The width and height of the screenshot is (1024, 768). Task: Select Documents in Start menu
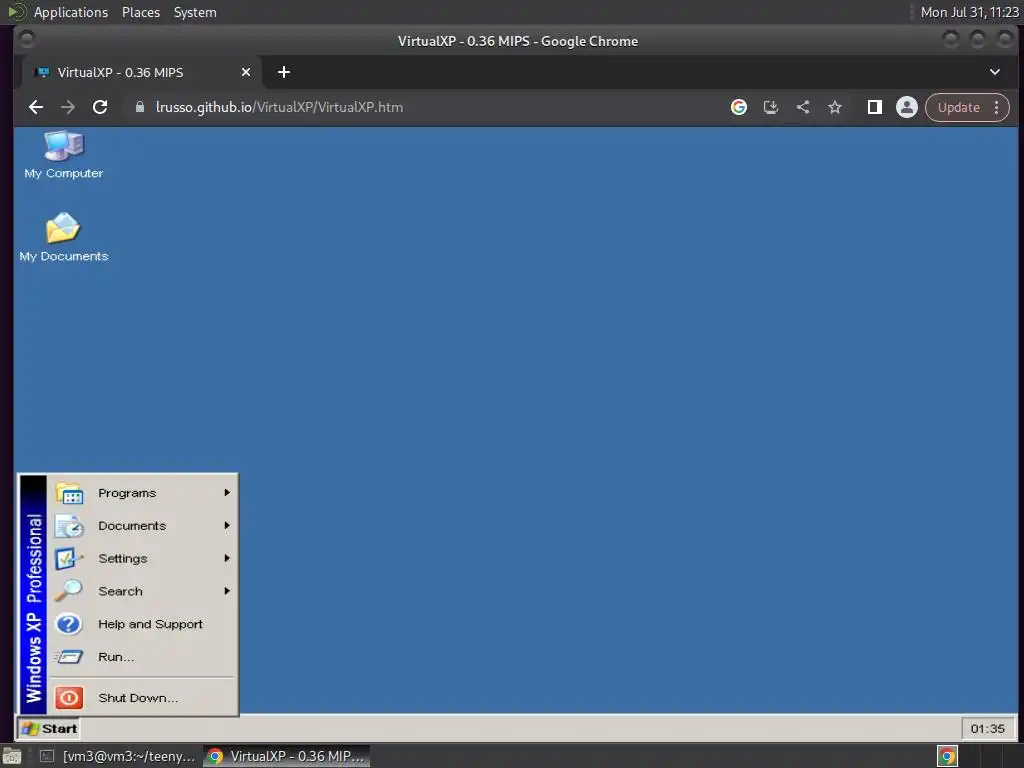(142, 526)
